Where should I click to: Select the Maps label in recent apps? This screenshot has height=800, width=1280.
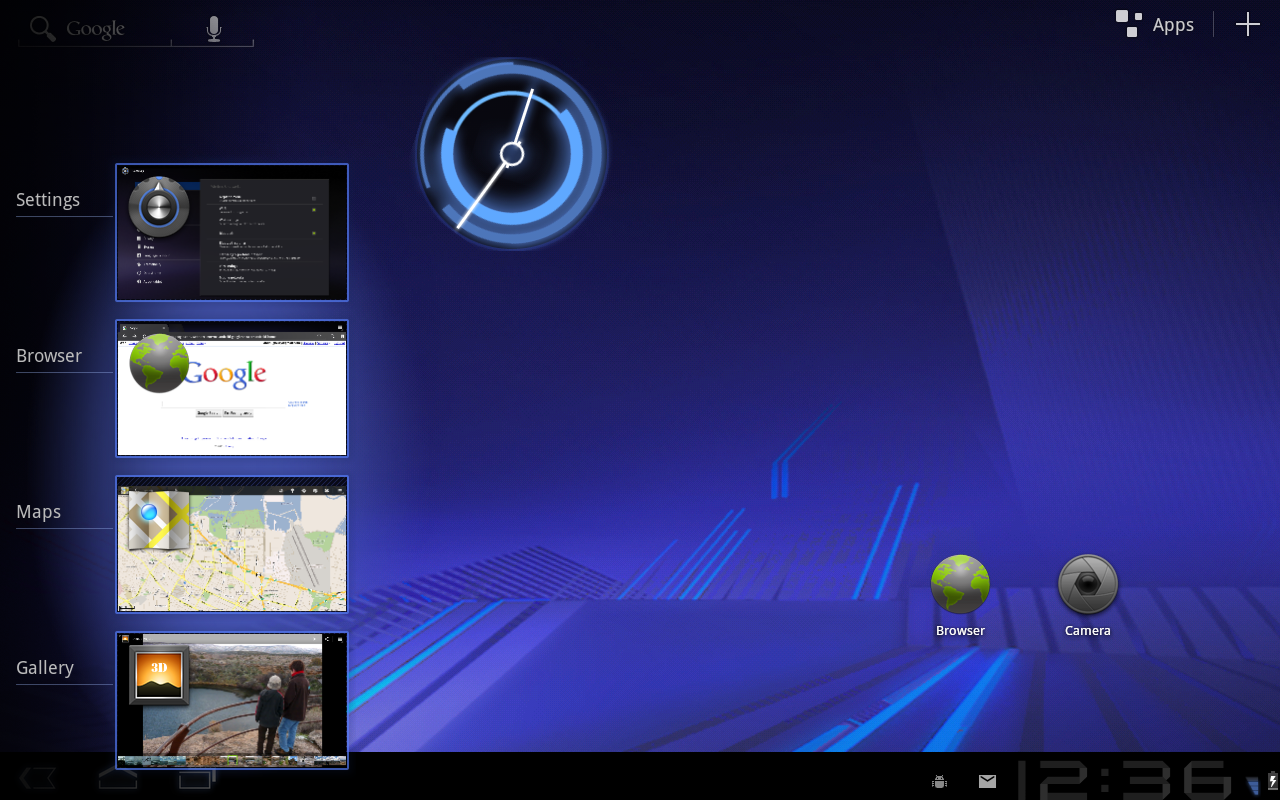coord(39,512)
